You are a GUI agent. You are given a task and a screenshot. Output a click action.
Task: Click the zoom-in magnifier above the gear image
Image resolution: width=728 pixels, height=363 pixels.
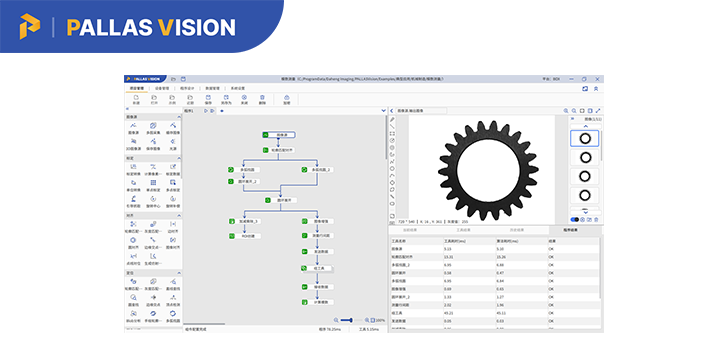(x=566, y=110)
